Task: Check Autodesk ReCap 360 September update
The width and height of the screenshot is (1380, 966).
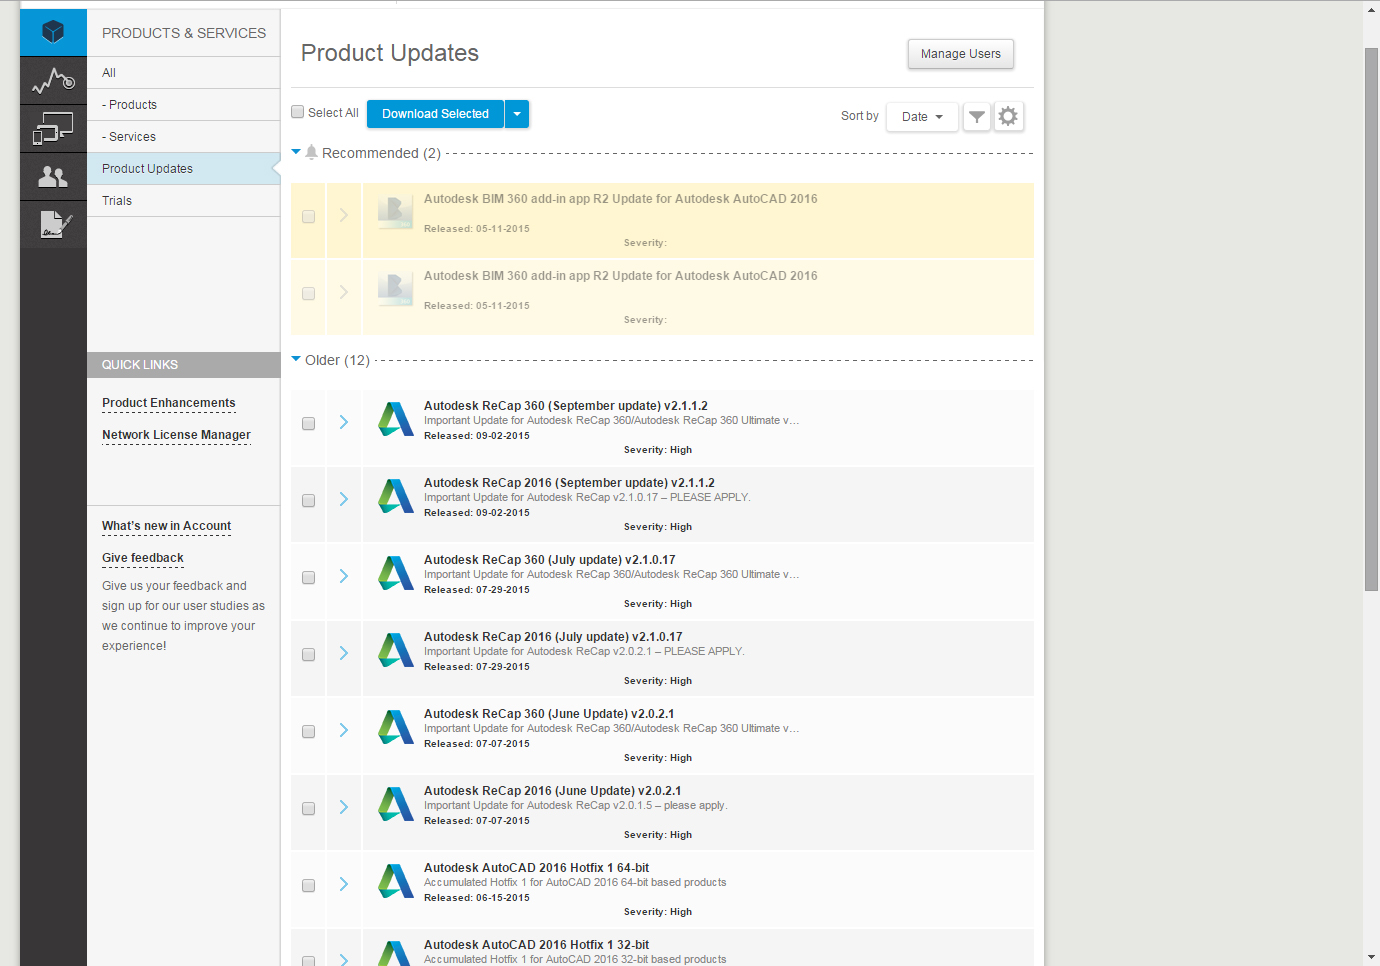Action: (308, 423)
